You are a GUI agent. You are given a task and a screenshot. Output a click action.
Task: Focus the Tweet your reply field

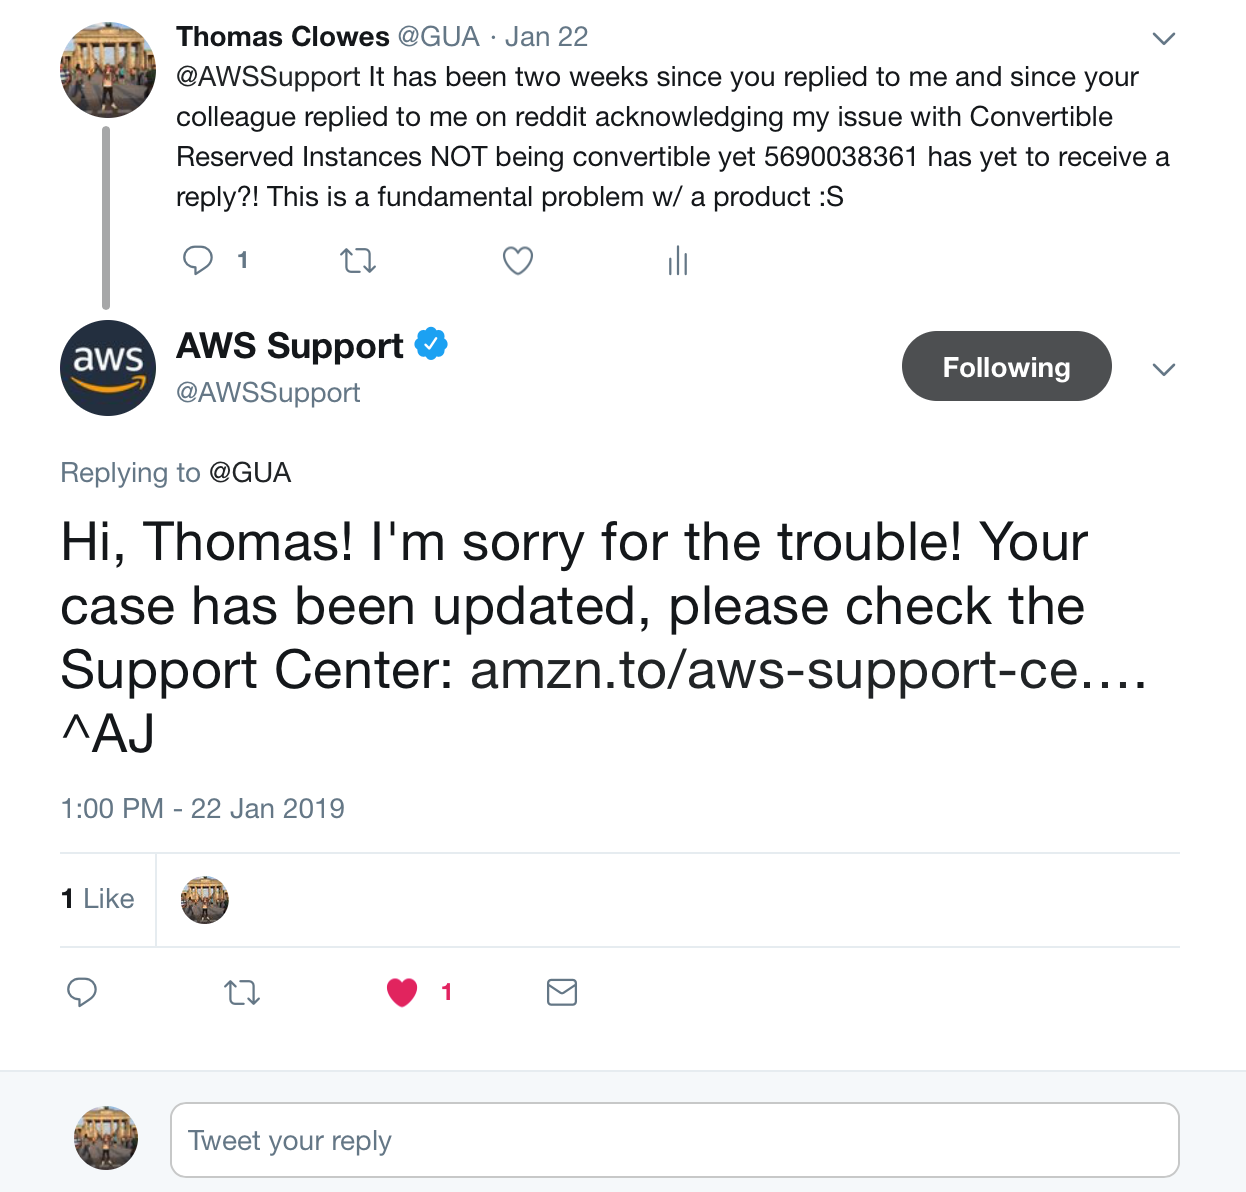(x=675, y=1140)
